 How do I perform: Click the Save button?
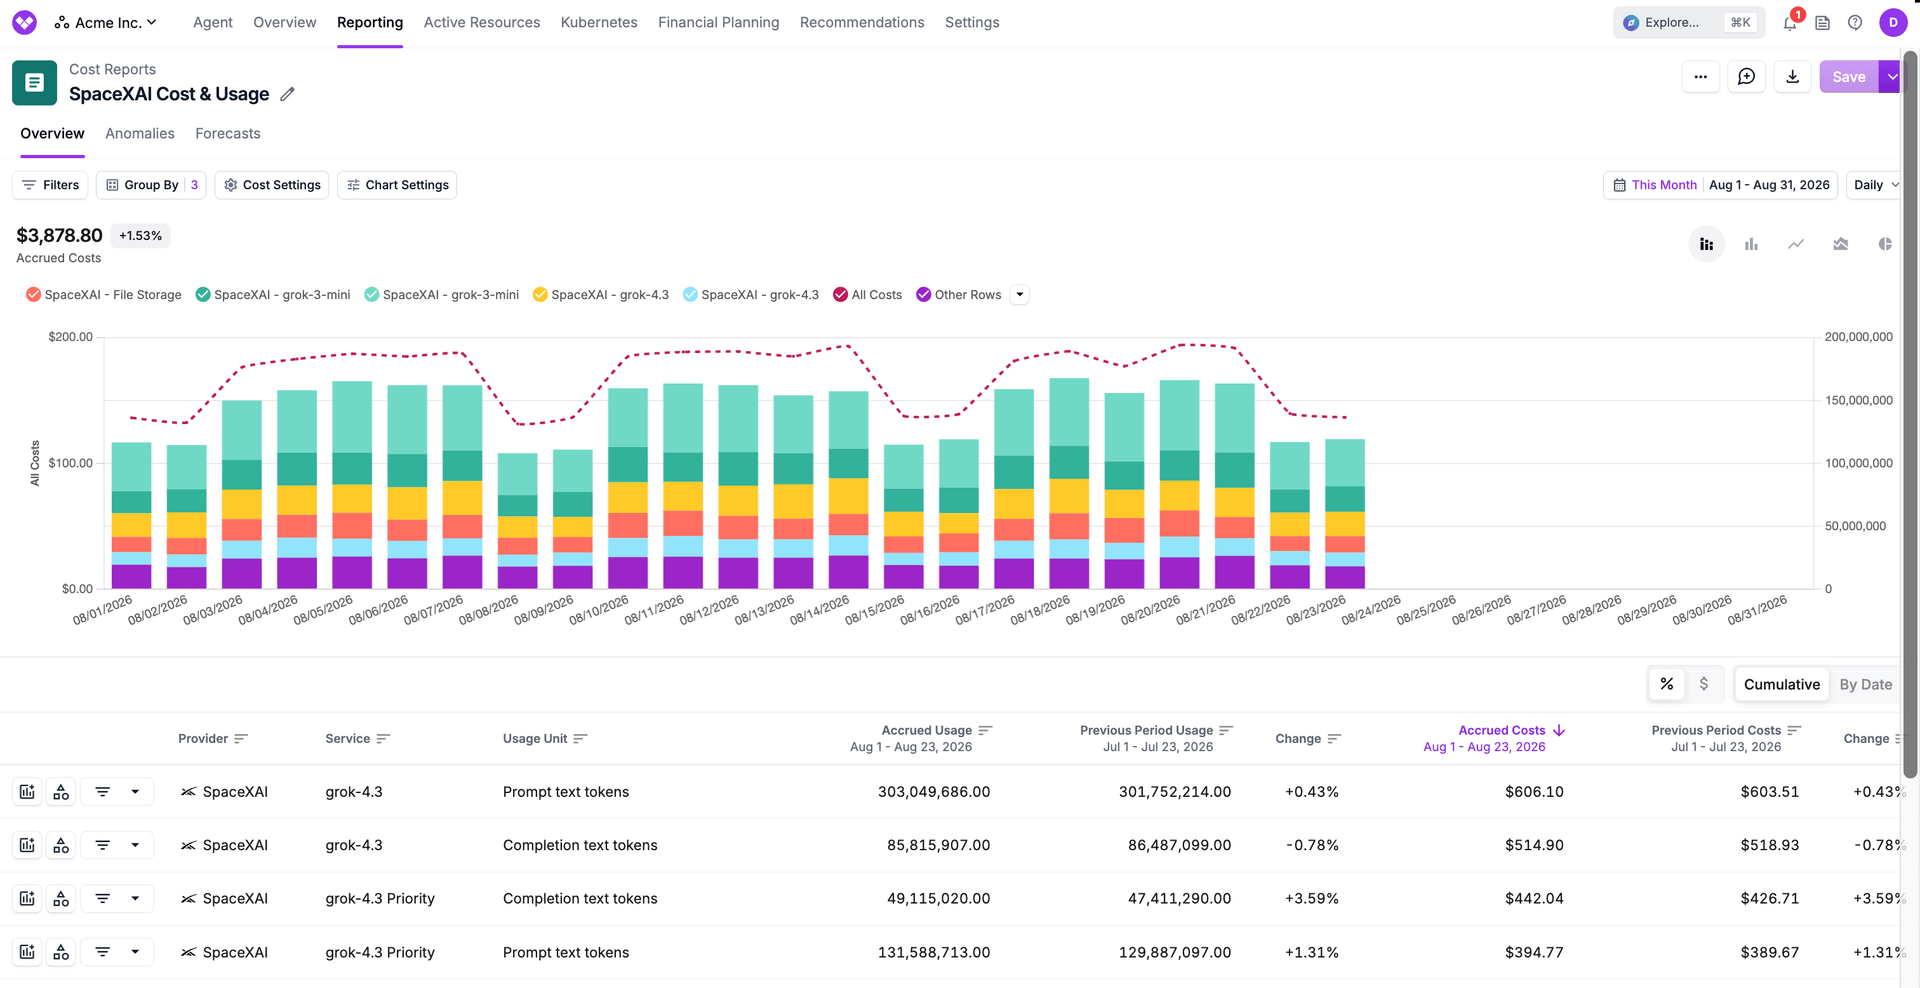tap(1849, 77)
